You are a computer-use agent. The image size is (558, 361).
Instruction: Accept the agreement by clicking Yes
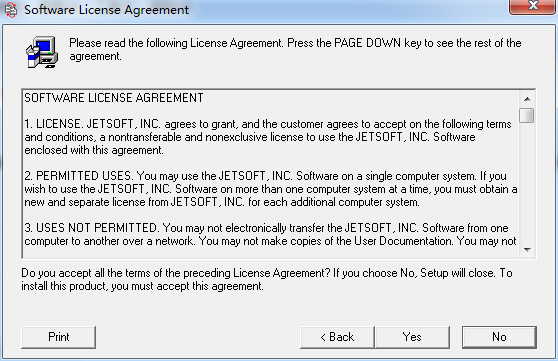(x=412, y=337)
